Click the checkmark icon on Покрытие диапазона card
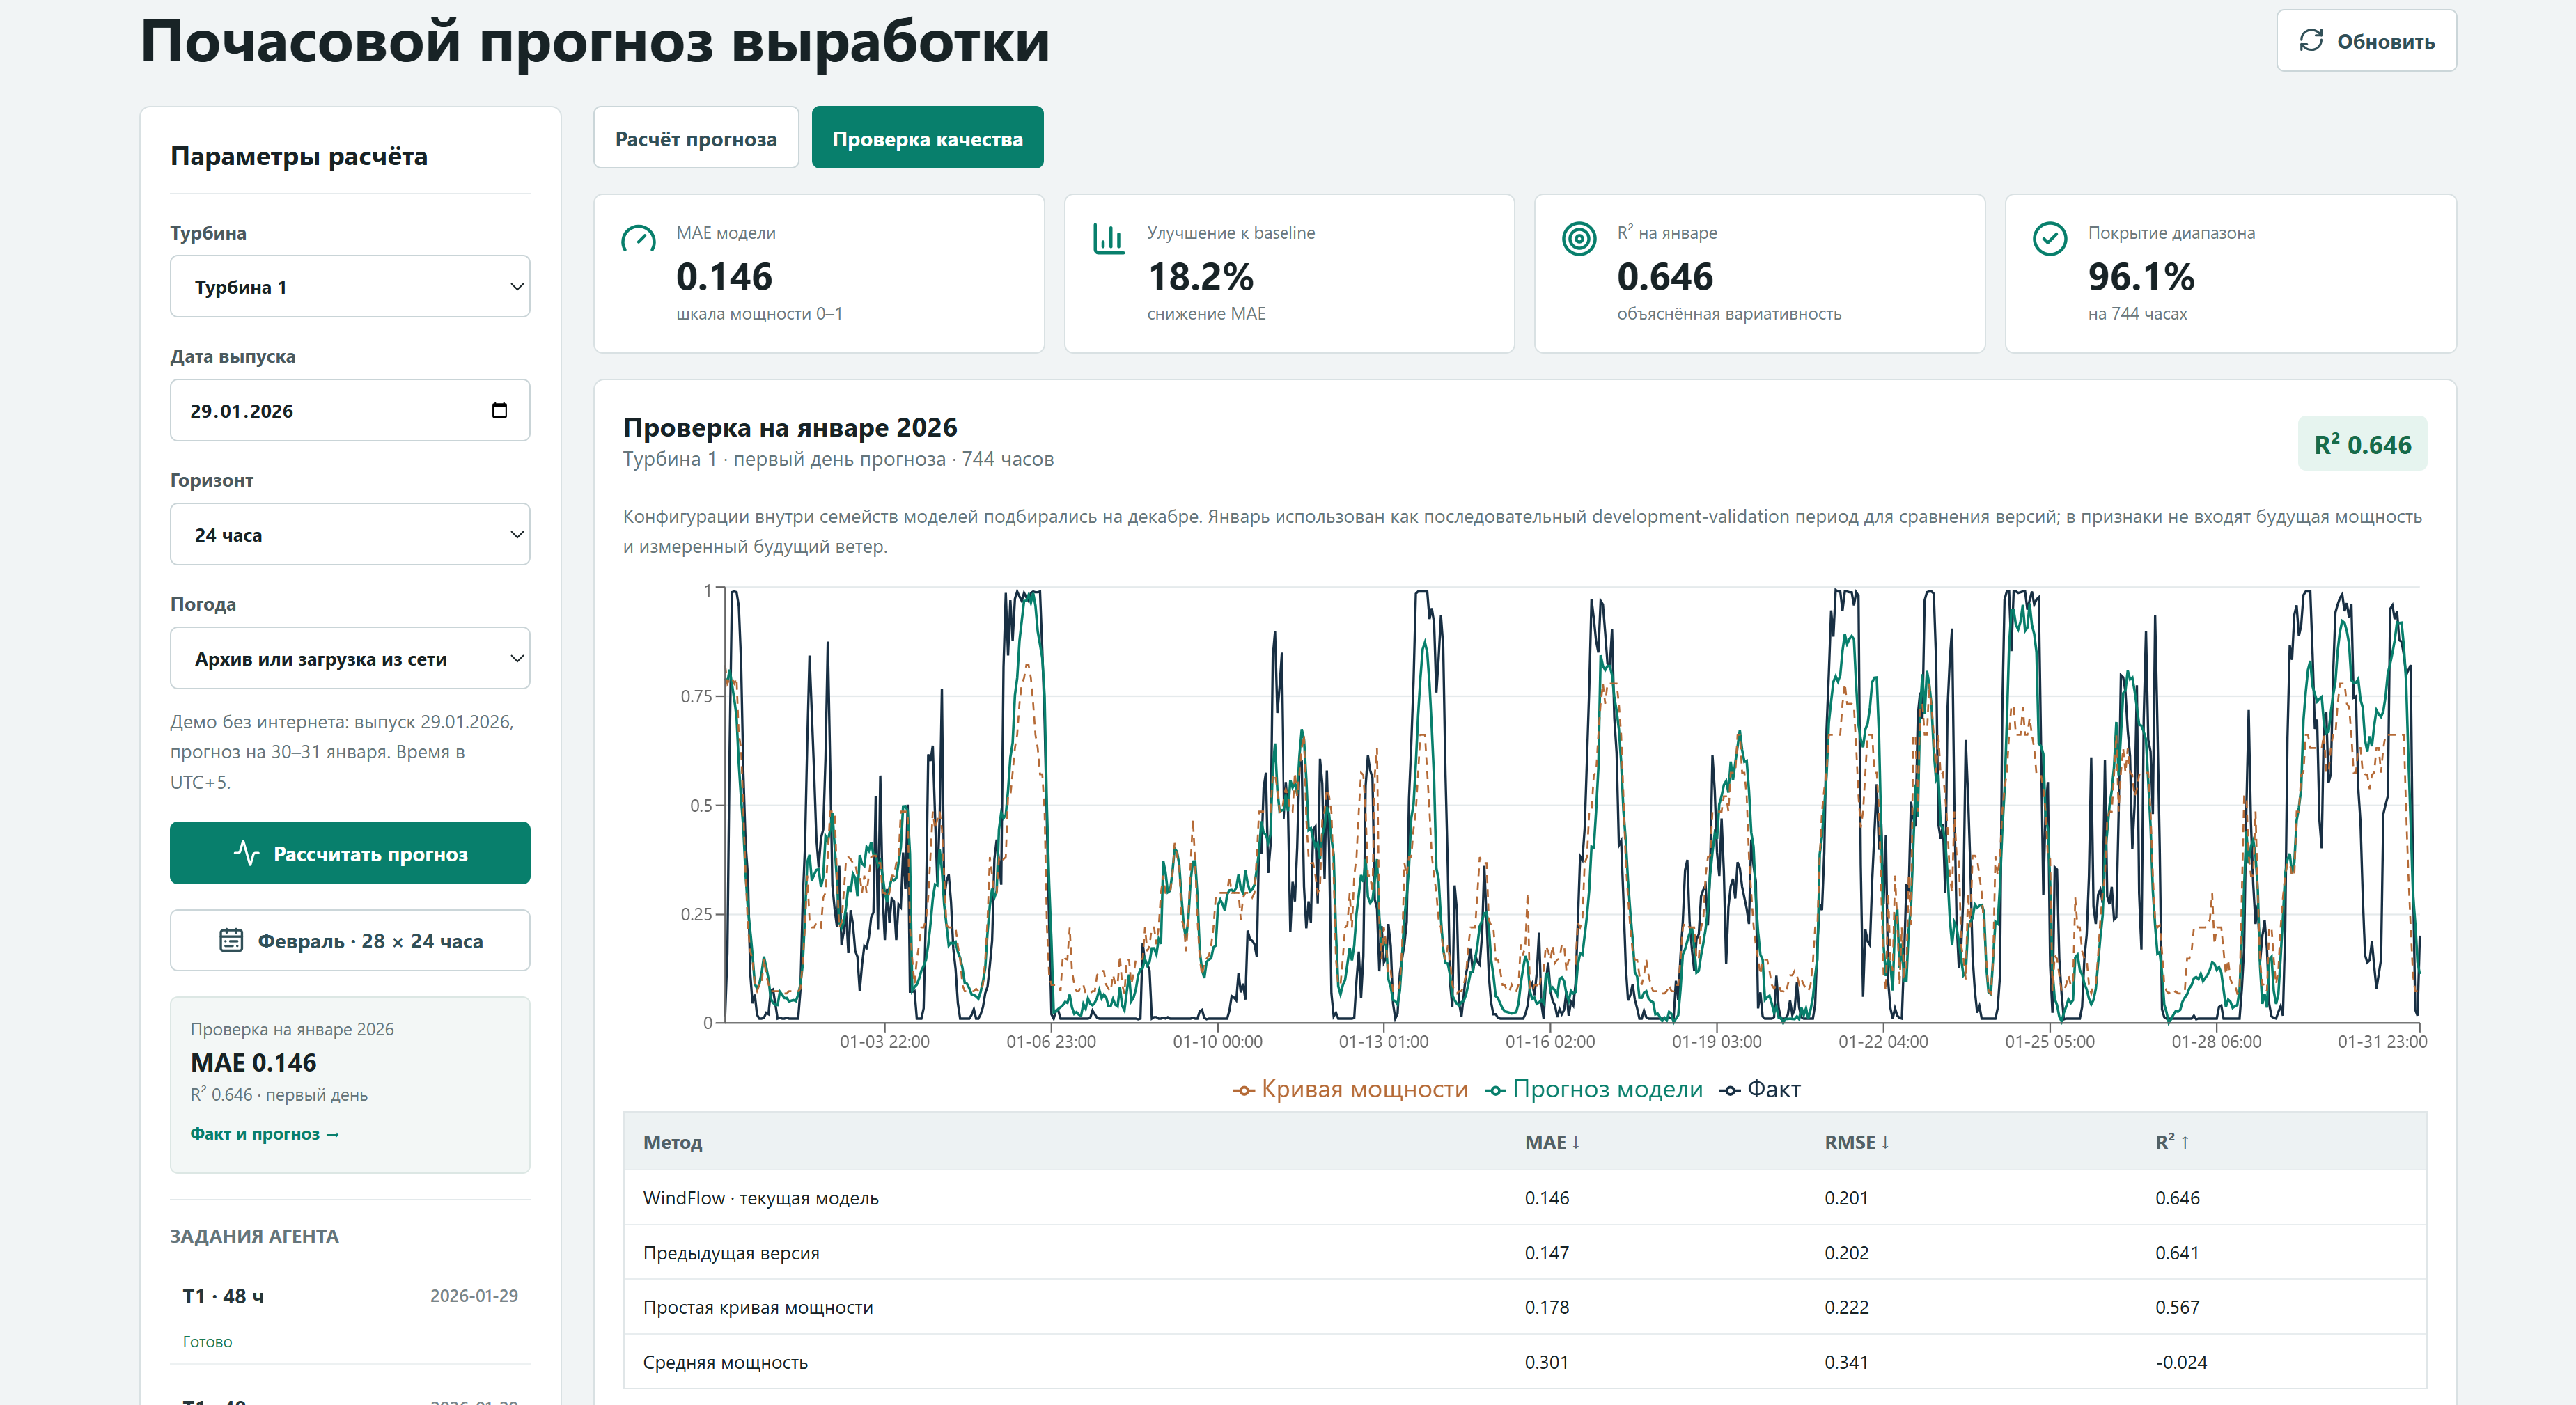This screenshot has height=1405, width=2576. click(x=2050, y=239)
